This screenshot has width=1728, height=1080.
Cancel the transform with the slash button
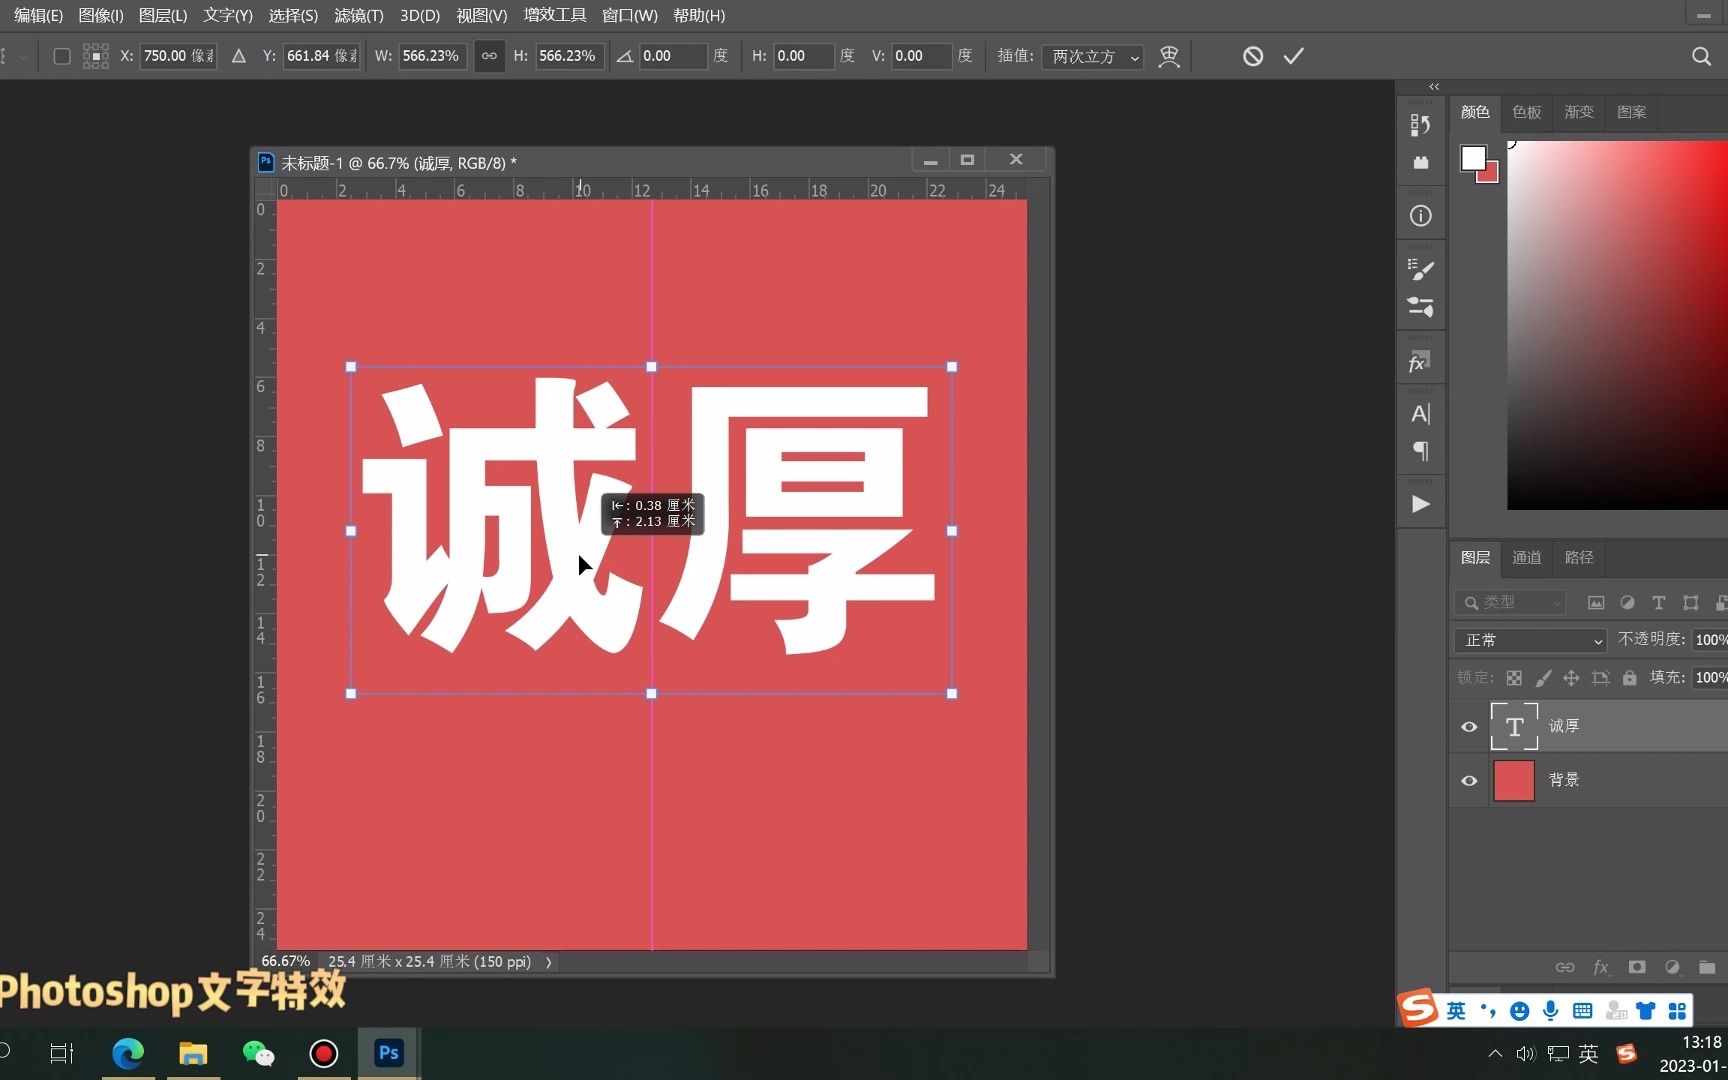tap(1252, 56)
